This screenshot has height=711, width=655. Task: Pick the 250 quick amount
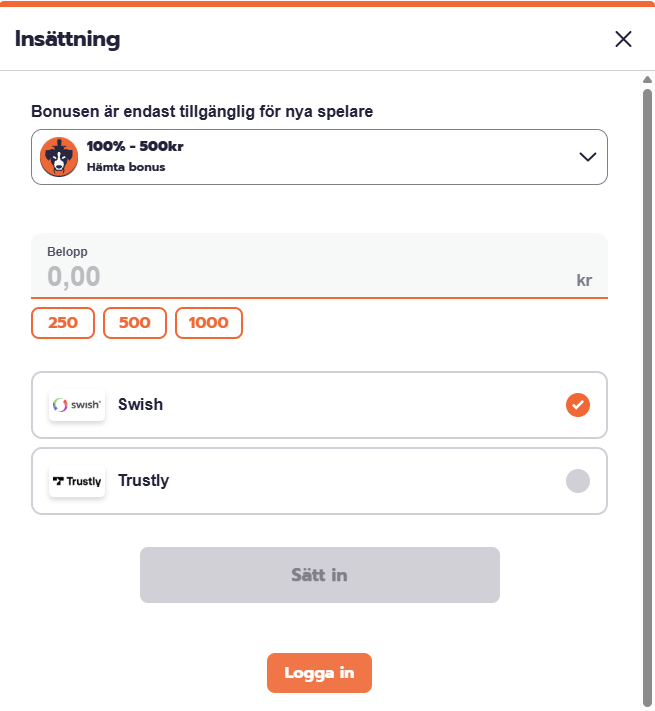[63, 323]
